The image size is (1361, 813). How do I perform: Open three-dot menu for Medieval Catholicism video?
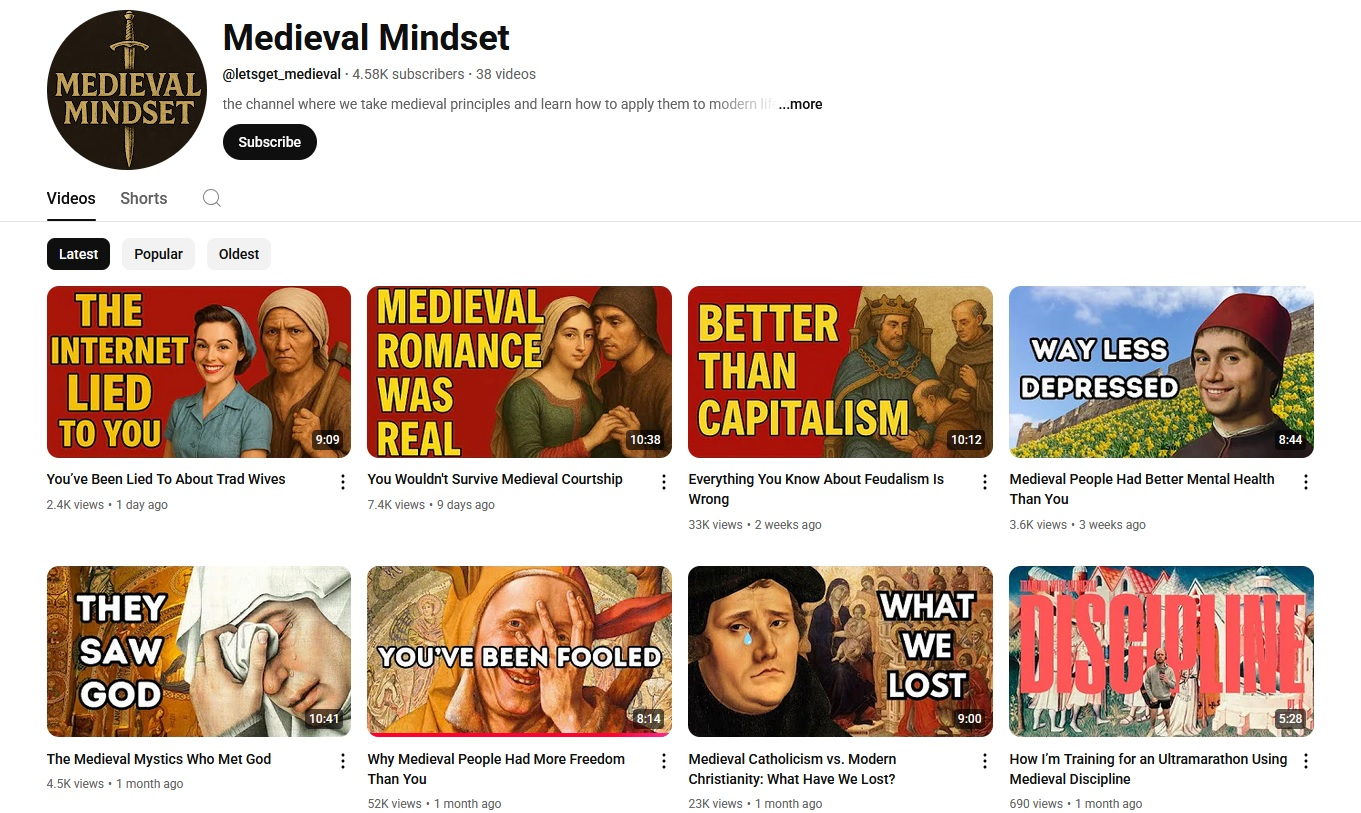click(985, 761)
